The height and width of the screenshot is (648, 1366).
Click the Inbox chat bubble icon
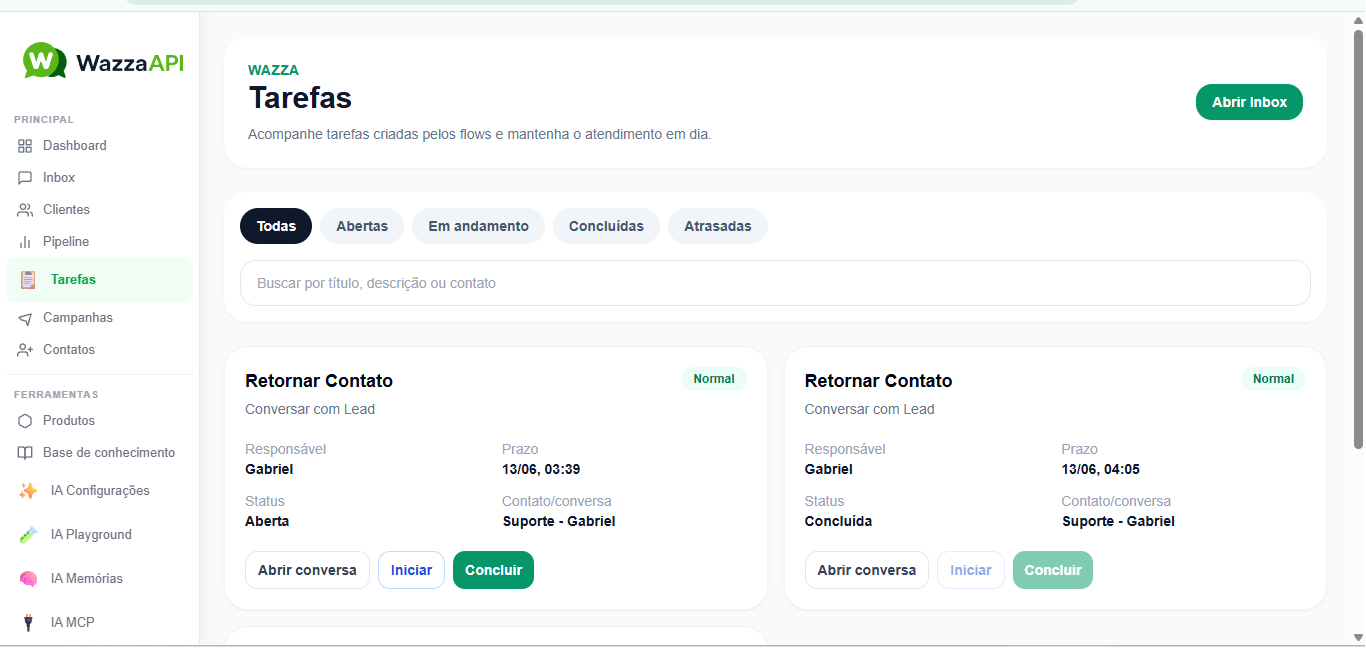click(25, 178)
